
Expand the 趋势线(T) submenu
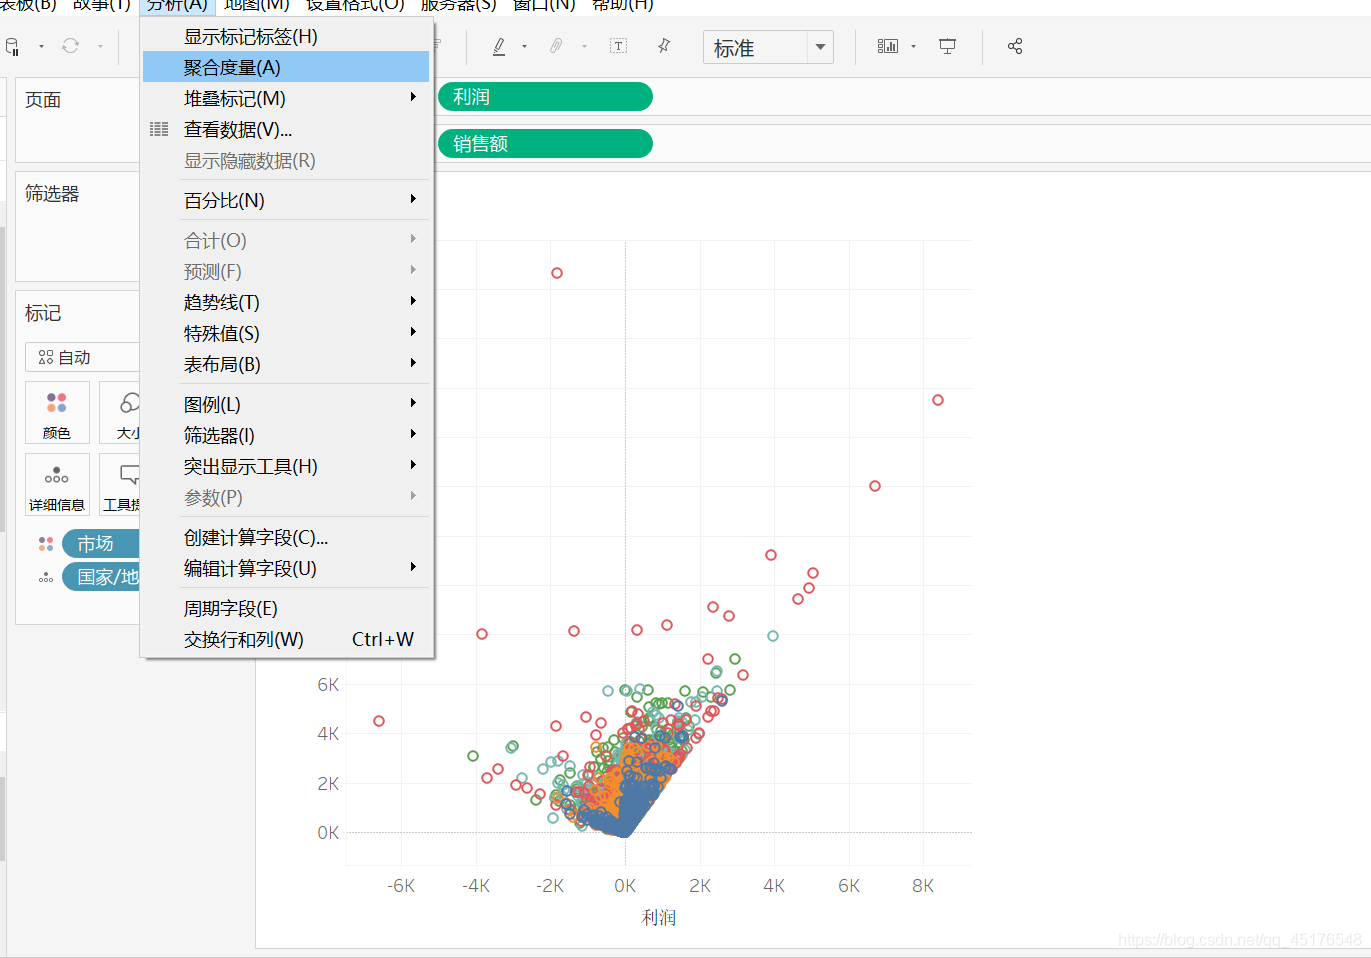[286, 302]
